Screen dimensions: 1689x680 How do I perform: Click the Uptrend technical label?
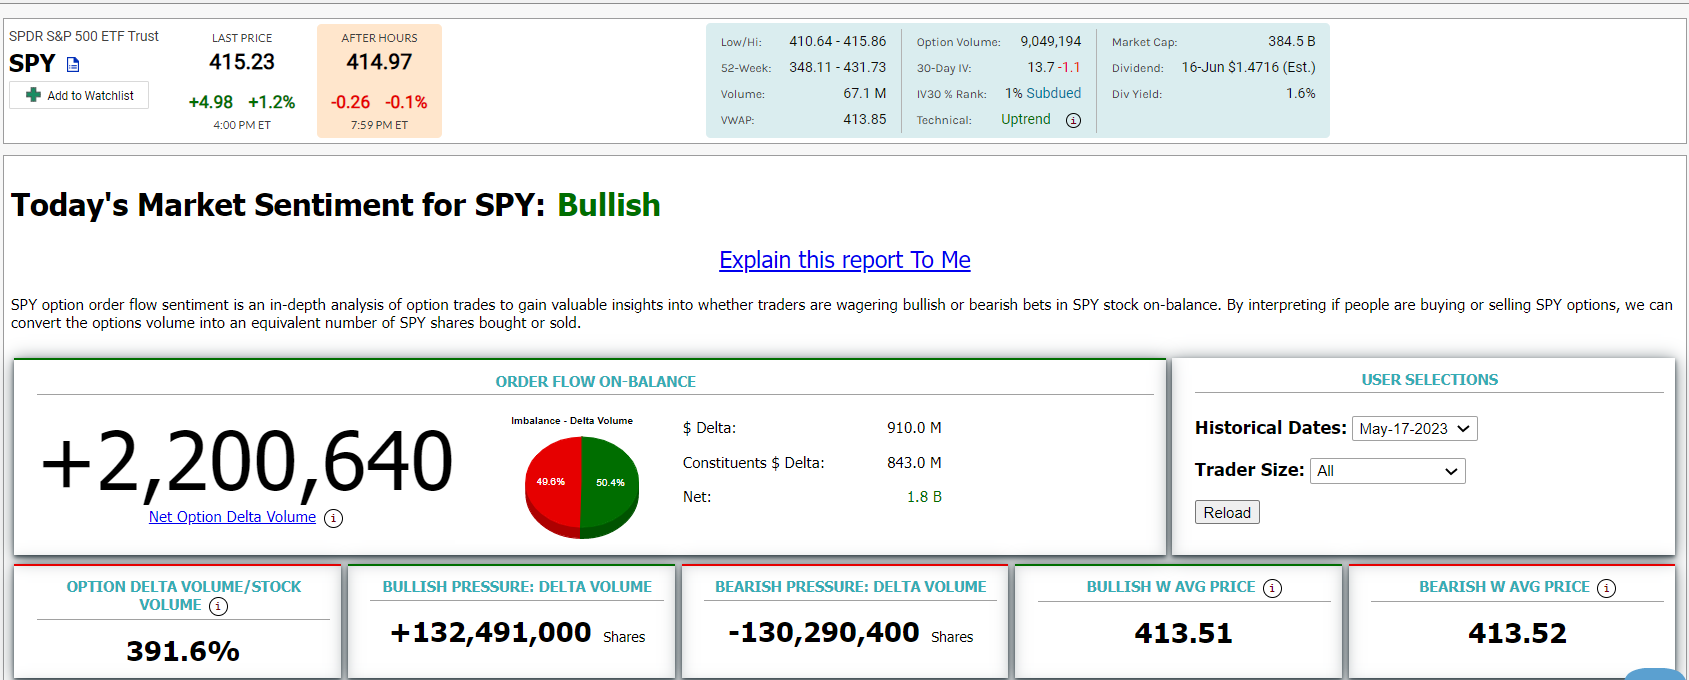(x=1026, y=119)
